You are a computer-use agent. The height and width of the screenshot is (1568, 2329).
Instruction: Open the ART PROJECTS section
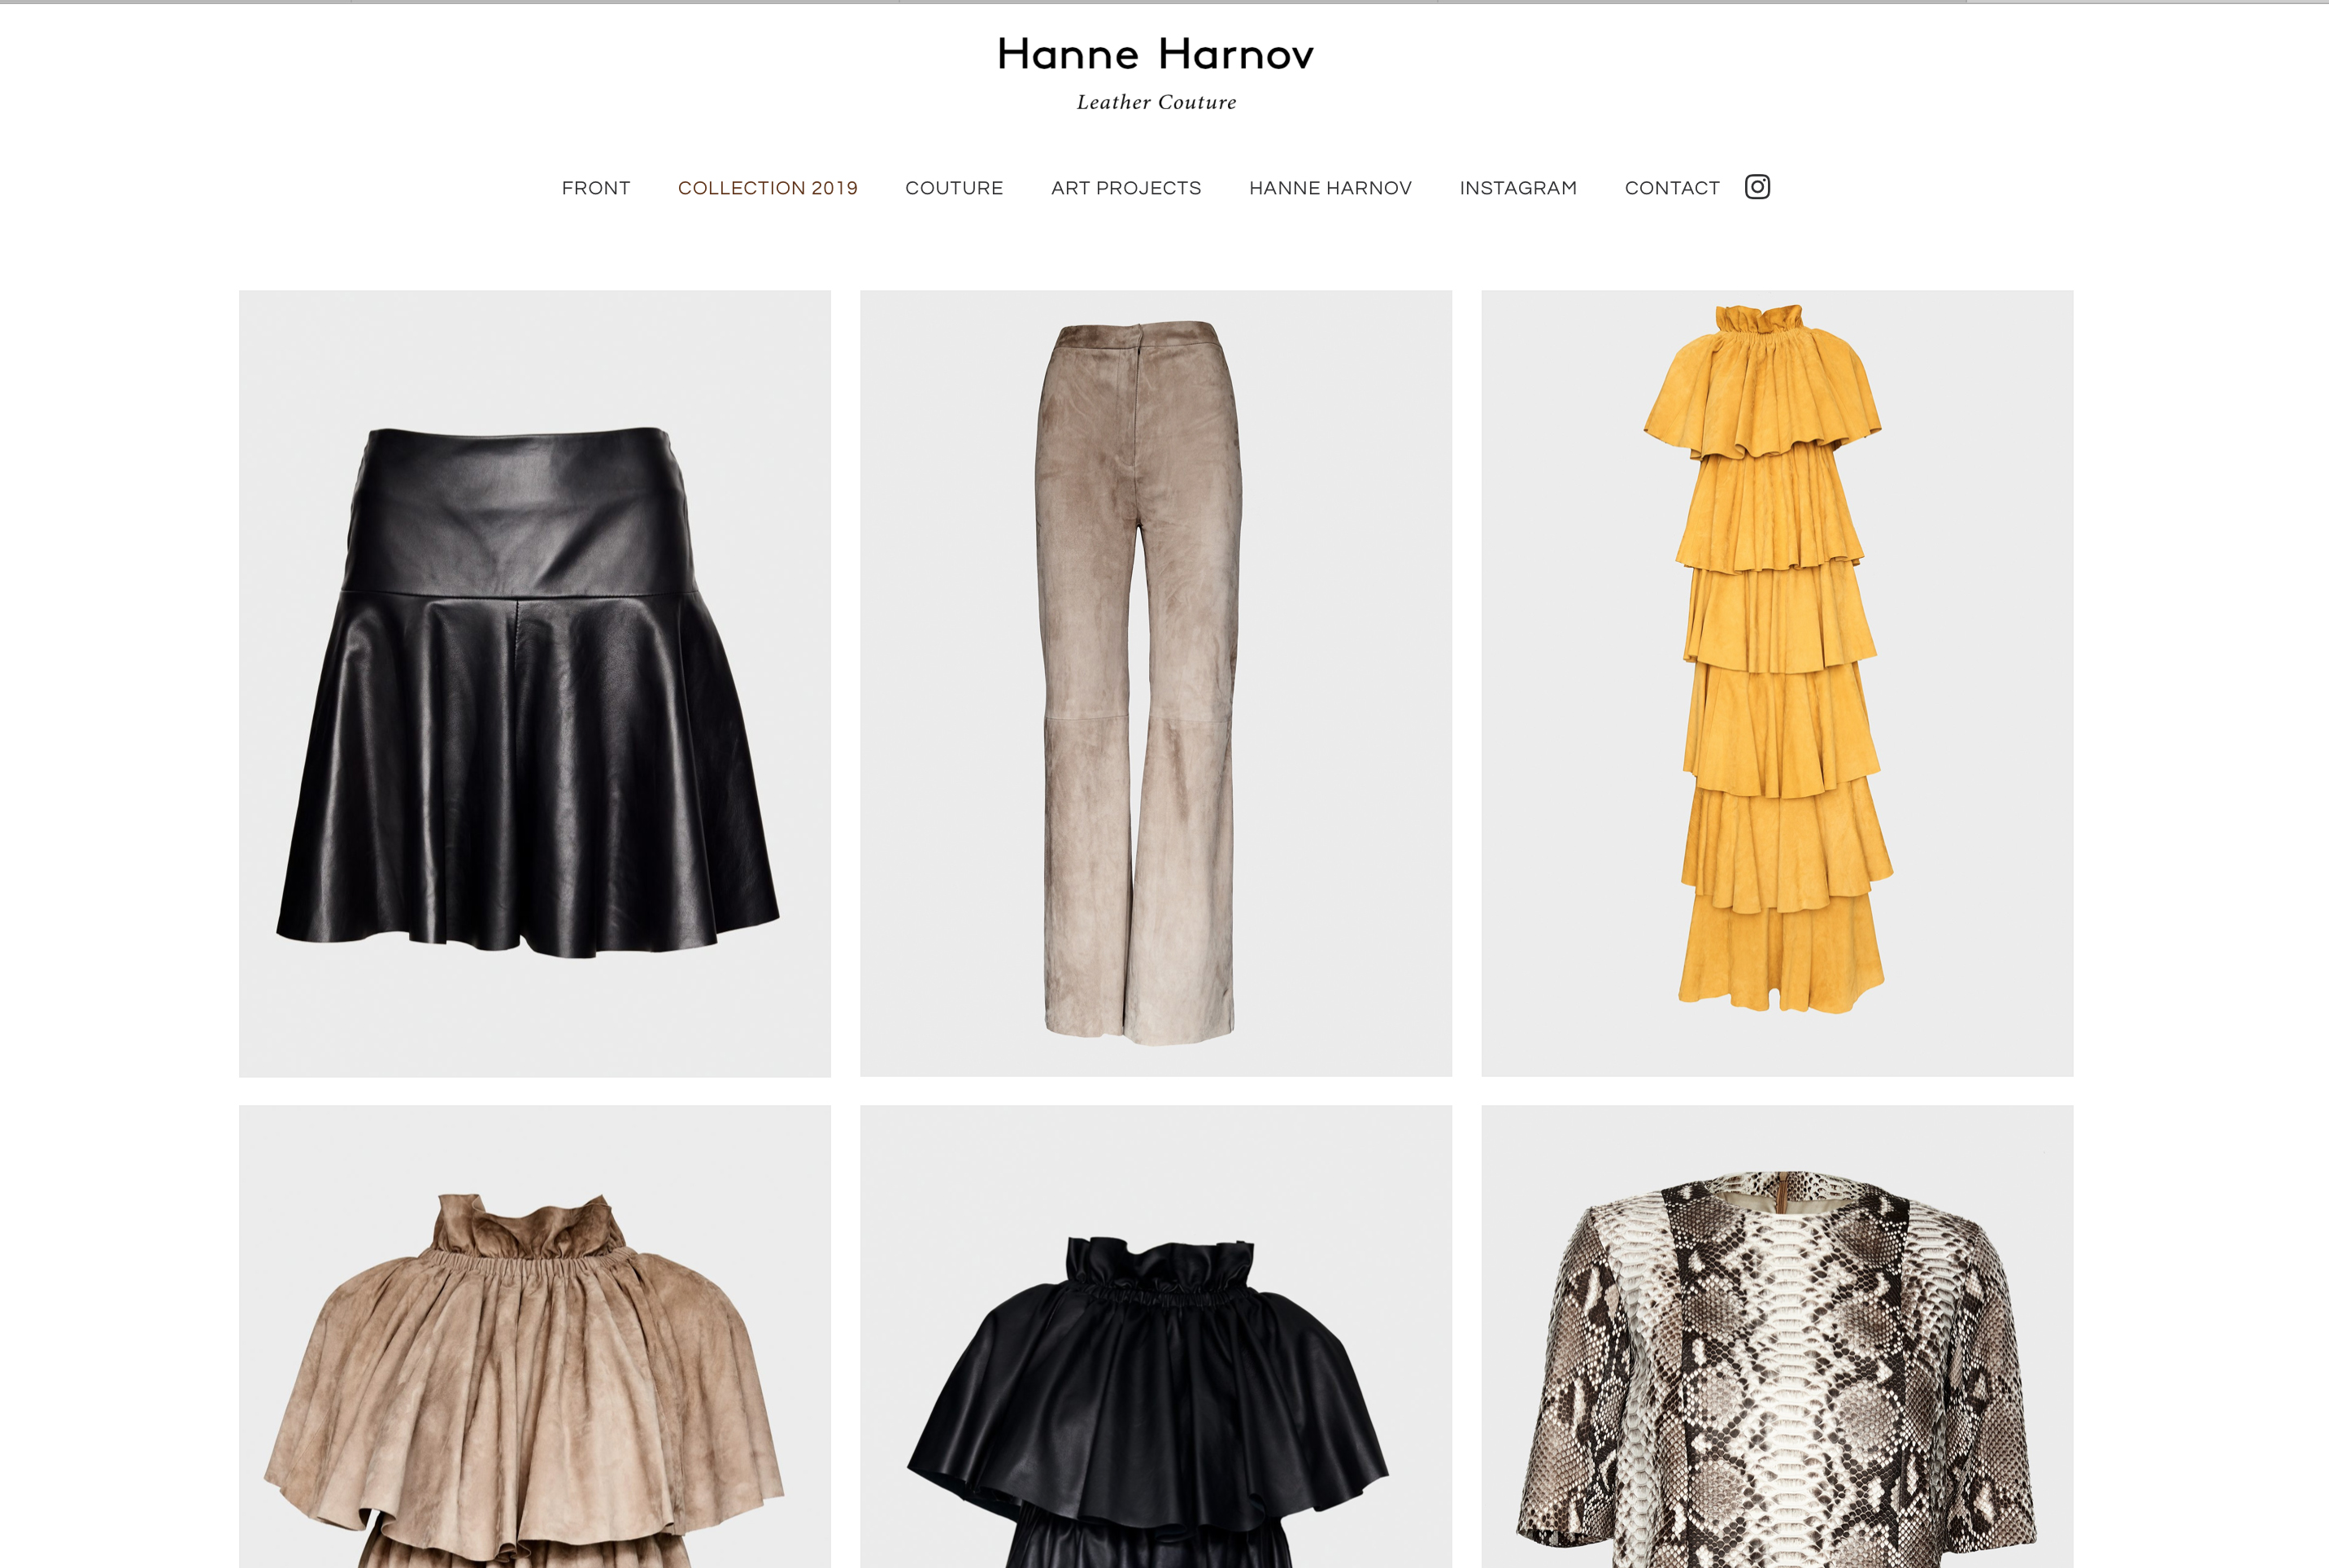tap(1126, 188)
